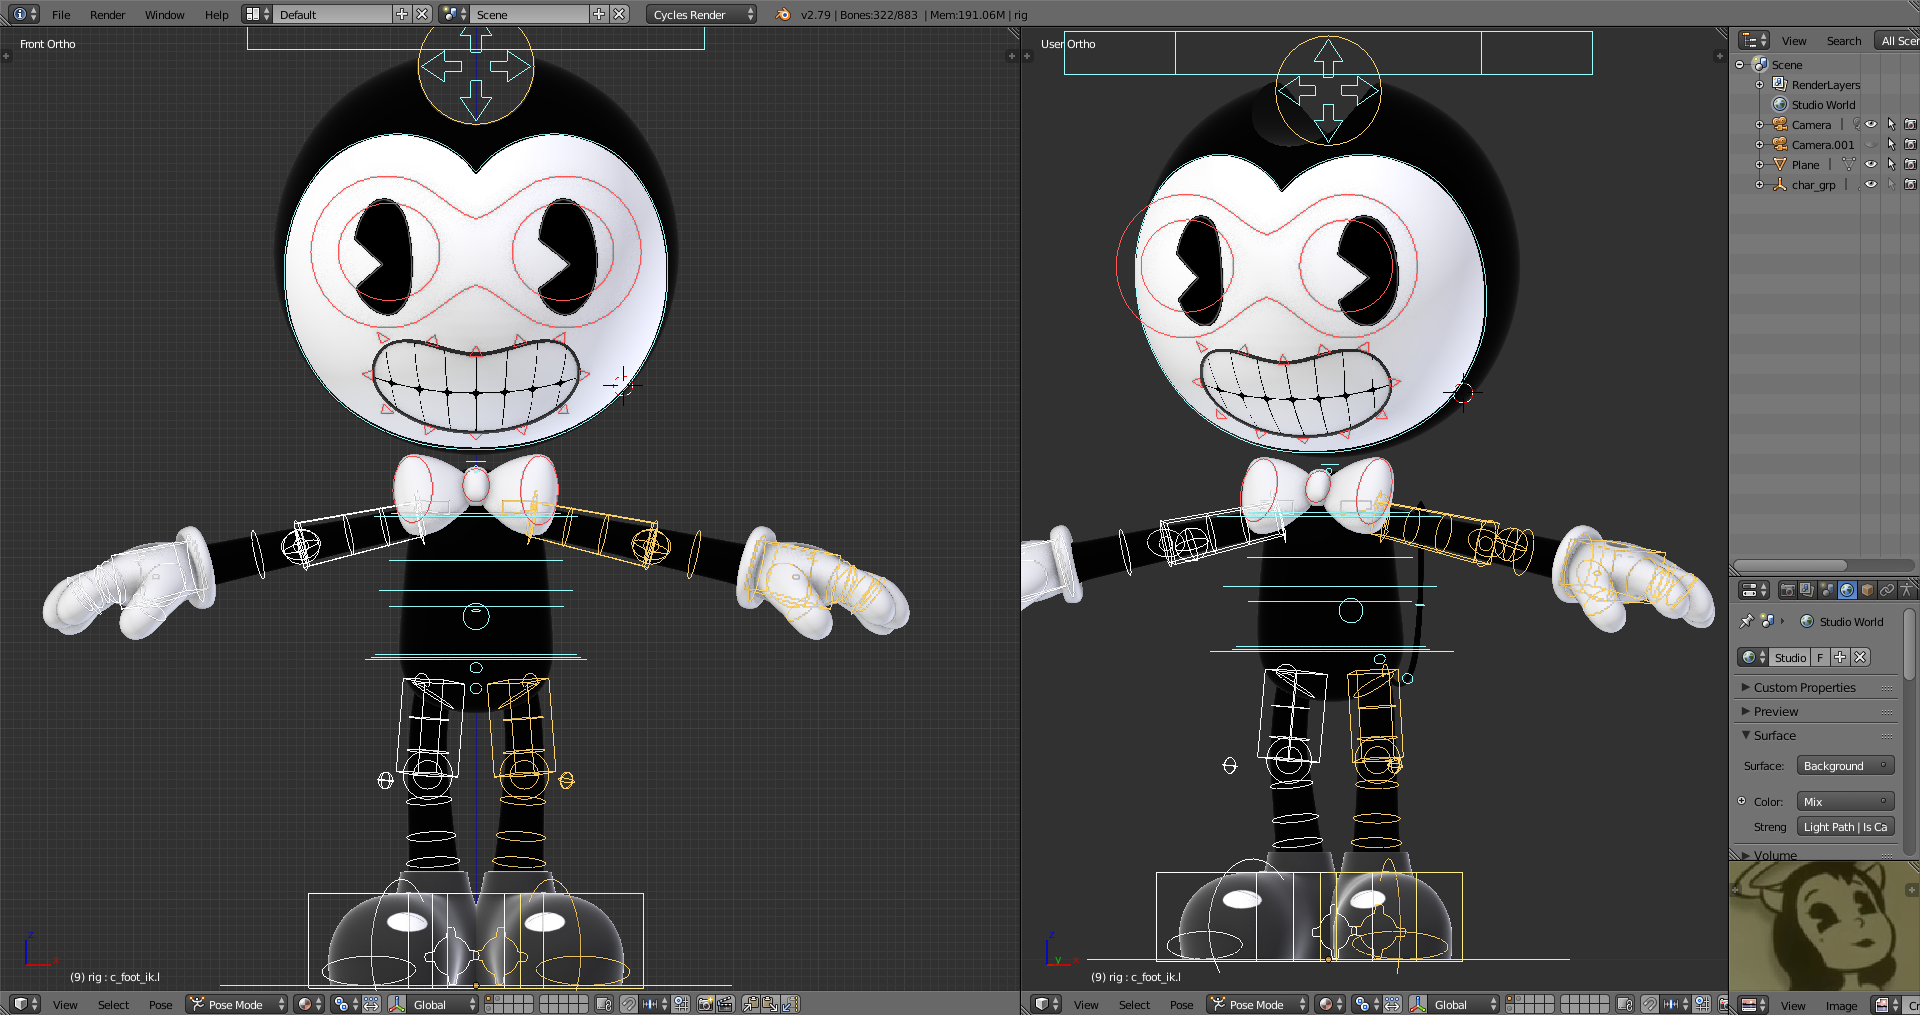Open the Color Mix input dropdown

pyautogui.click(x=1845, y=802)
